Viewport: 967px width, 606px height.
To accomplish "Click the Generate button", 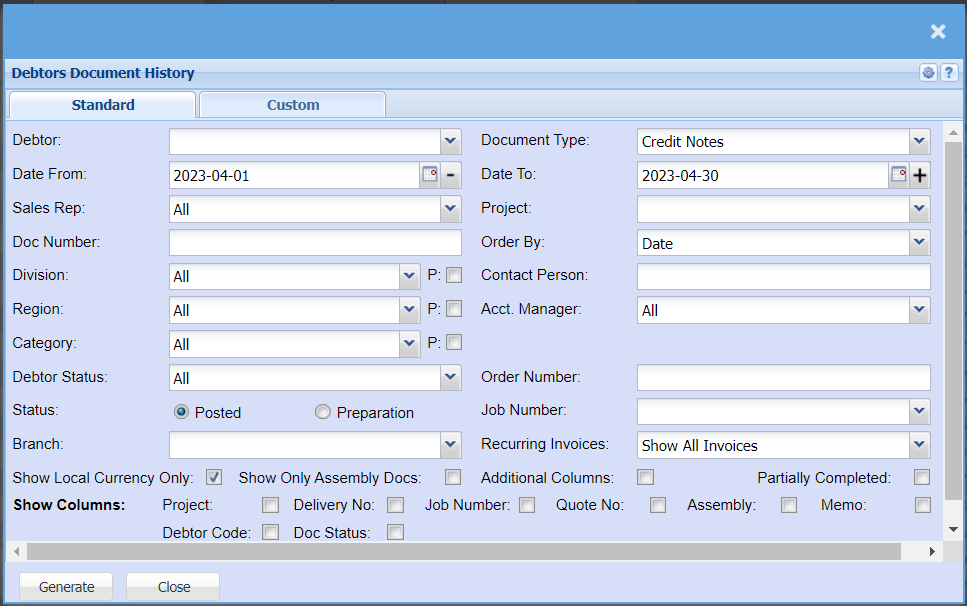I will tap(66, 587).
